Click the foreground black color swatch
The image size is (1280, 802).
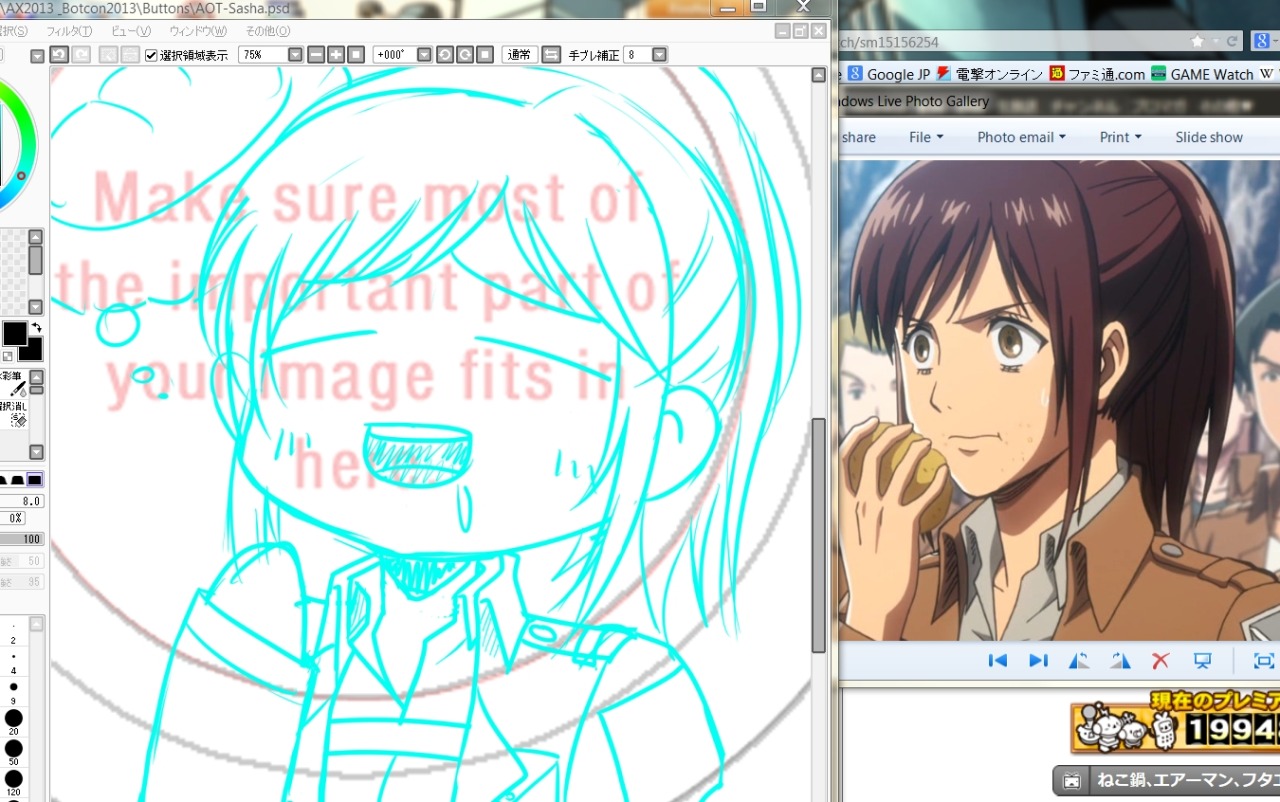(x=14, y=333)
